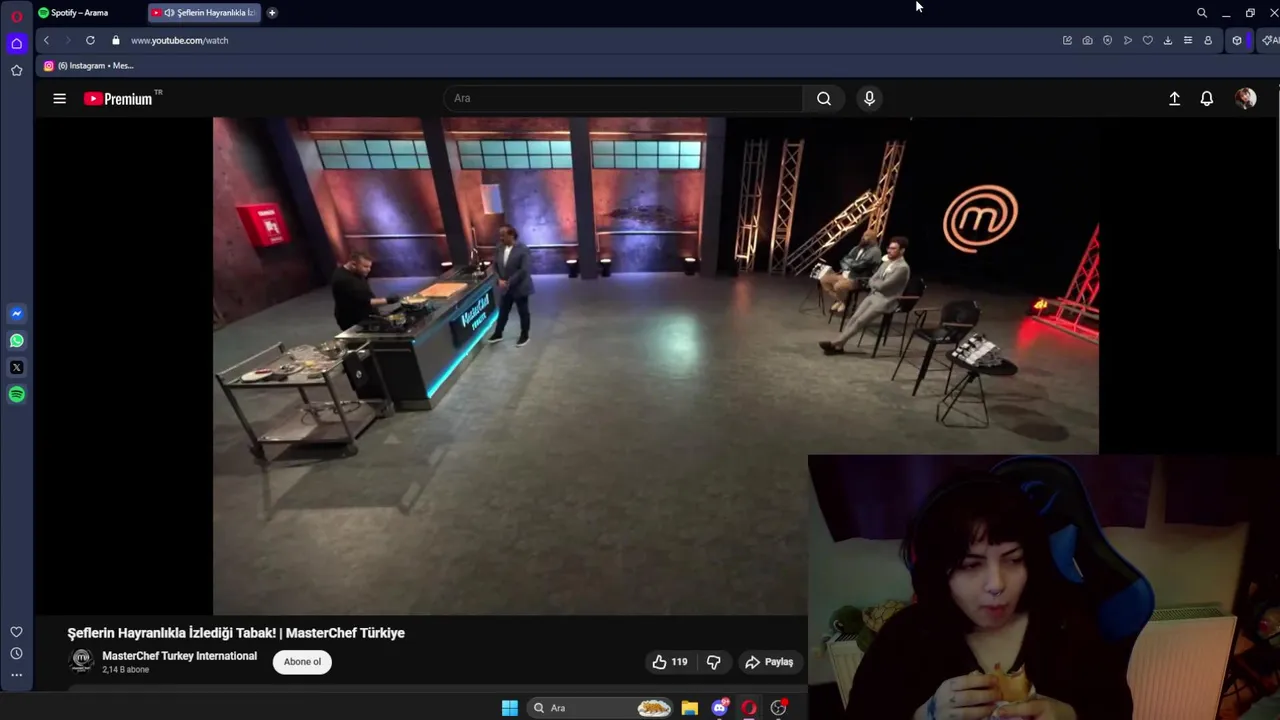Open YouTube notifications bell
1280x720 pixels.
[1207, 98]
